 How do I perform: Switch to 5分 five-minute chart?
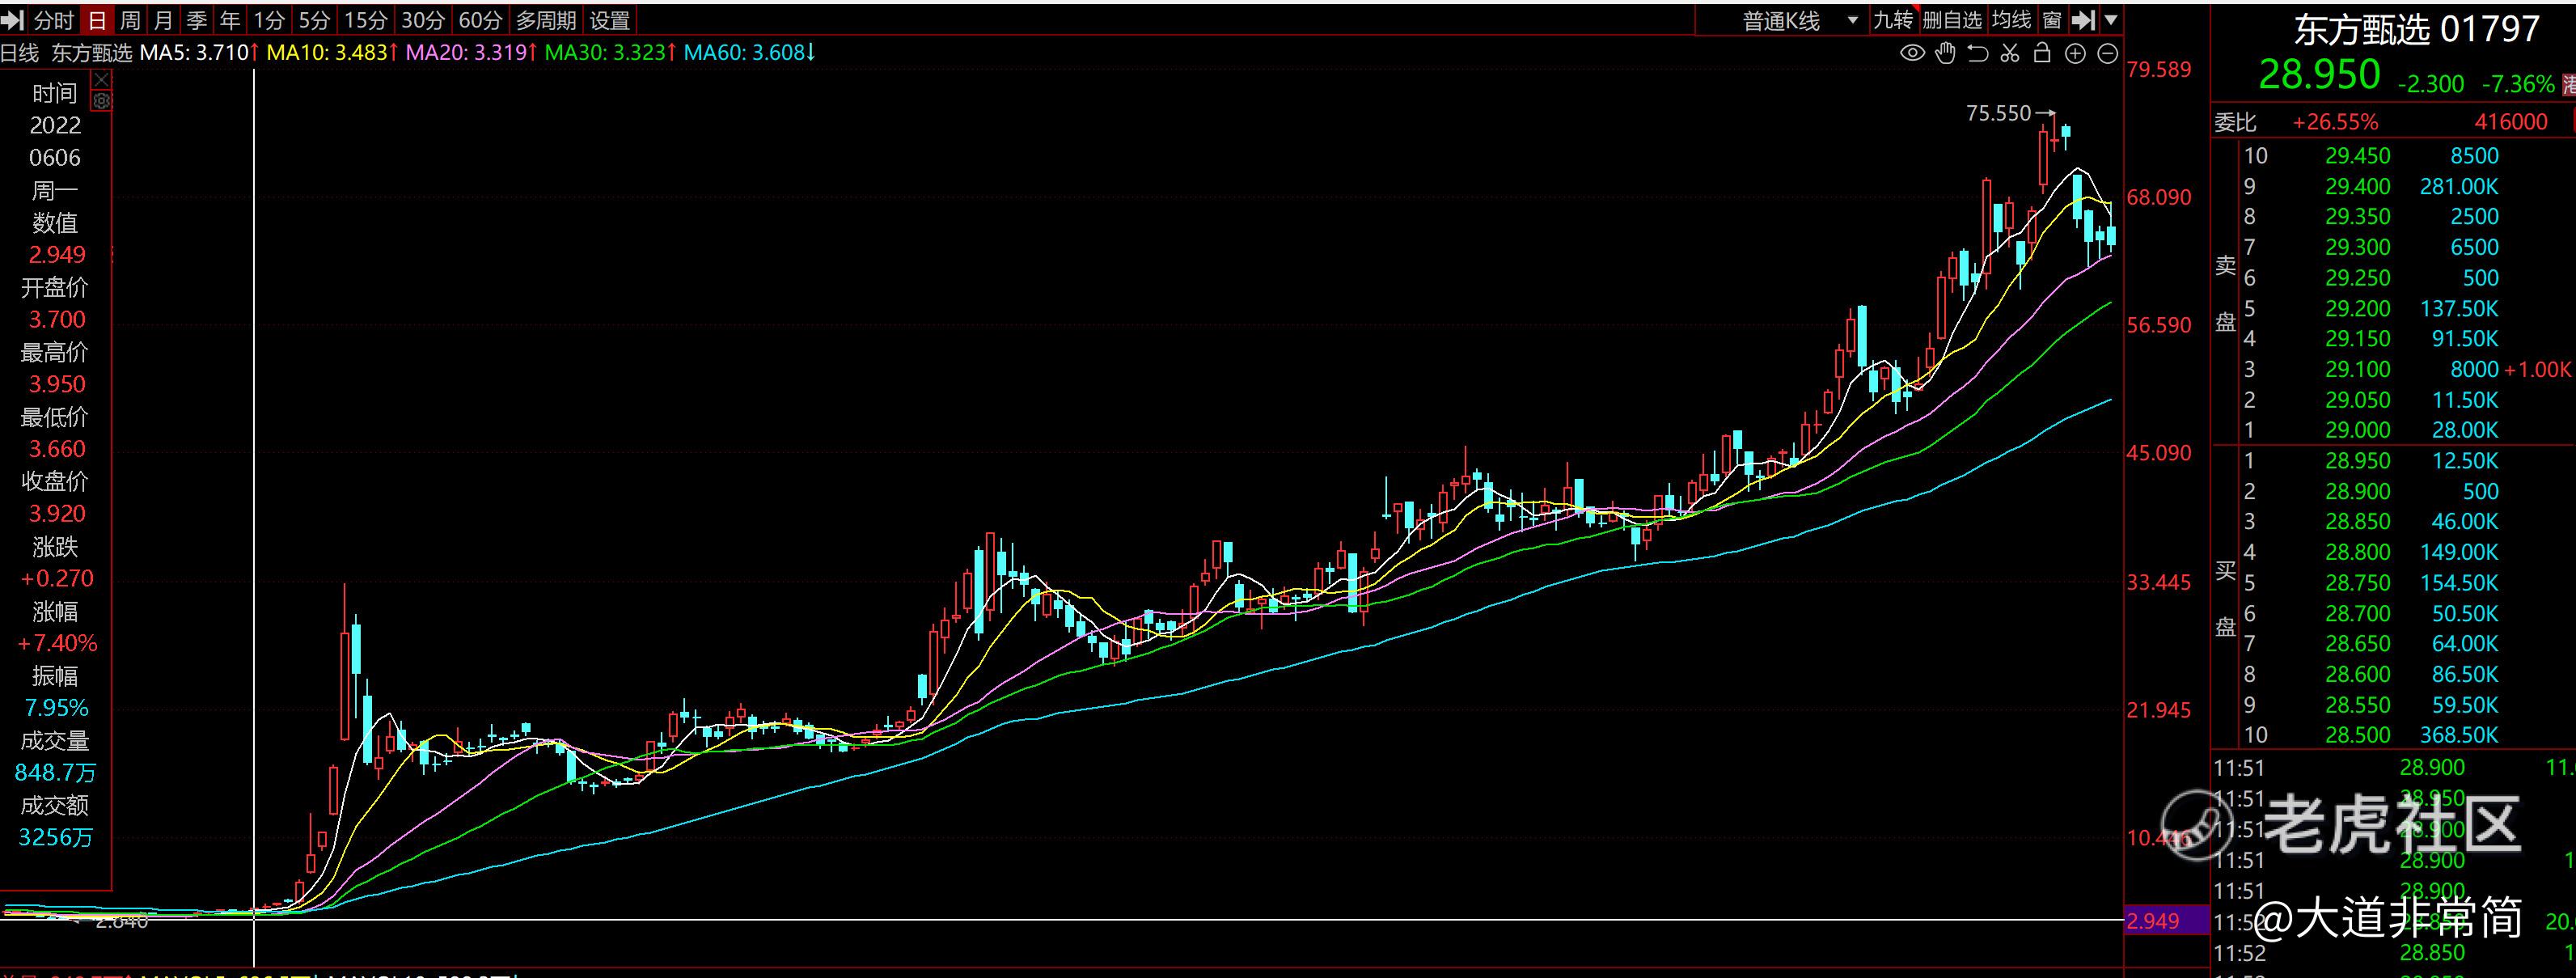tap(314, 20)
